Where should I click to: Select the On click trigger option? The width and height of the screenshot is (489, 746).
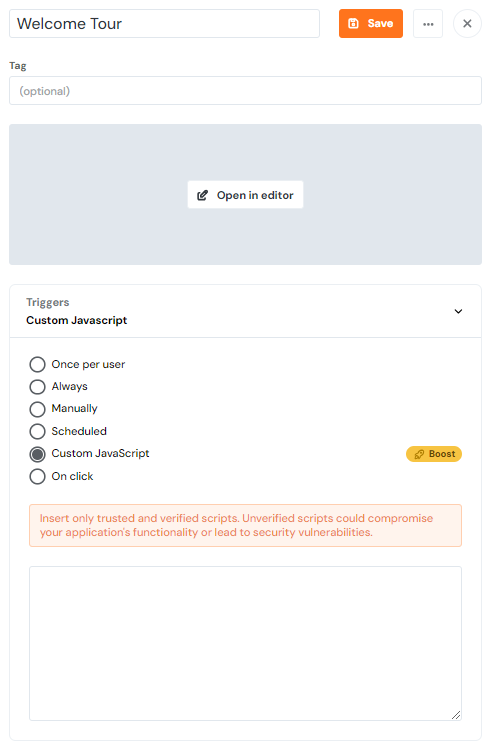38,476
